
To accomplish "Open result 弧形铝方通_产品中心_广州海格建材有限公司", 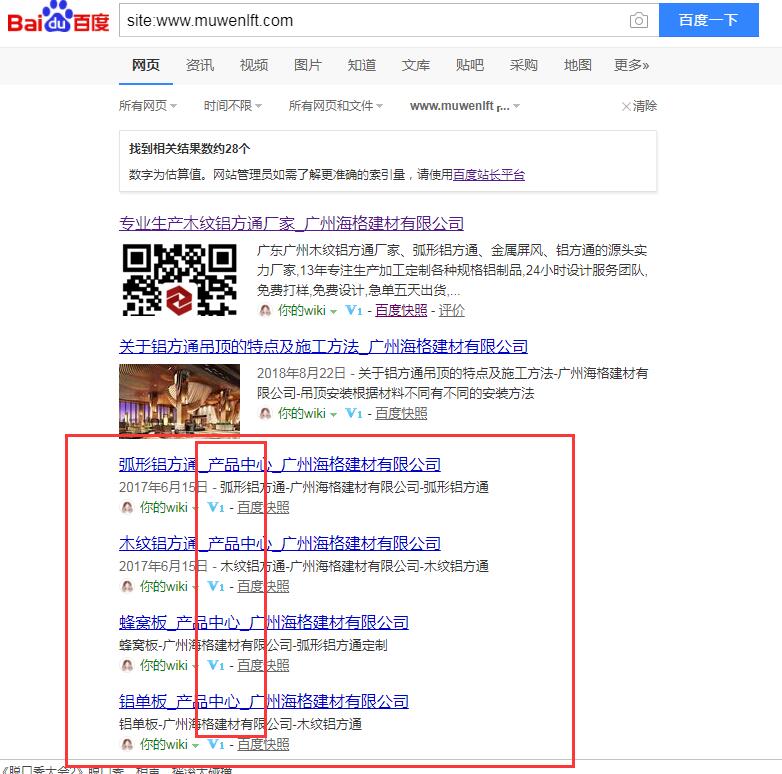I will coord(280,464).
